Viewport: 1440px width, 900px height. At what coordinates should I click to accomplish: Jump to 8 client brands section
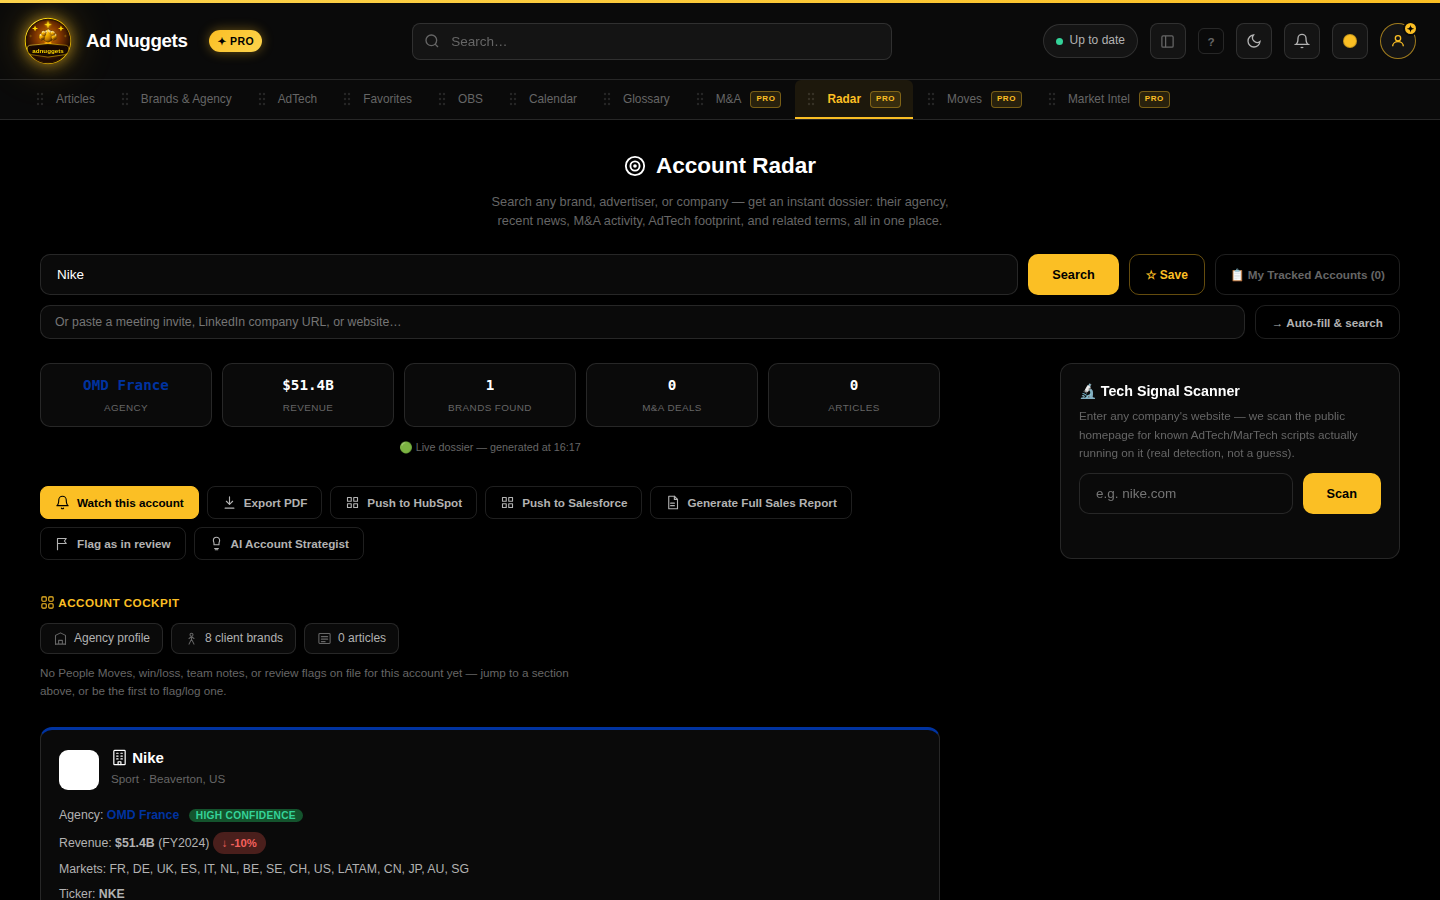(233, 638)
